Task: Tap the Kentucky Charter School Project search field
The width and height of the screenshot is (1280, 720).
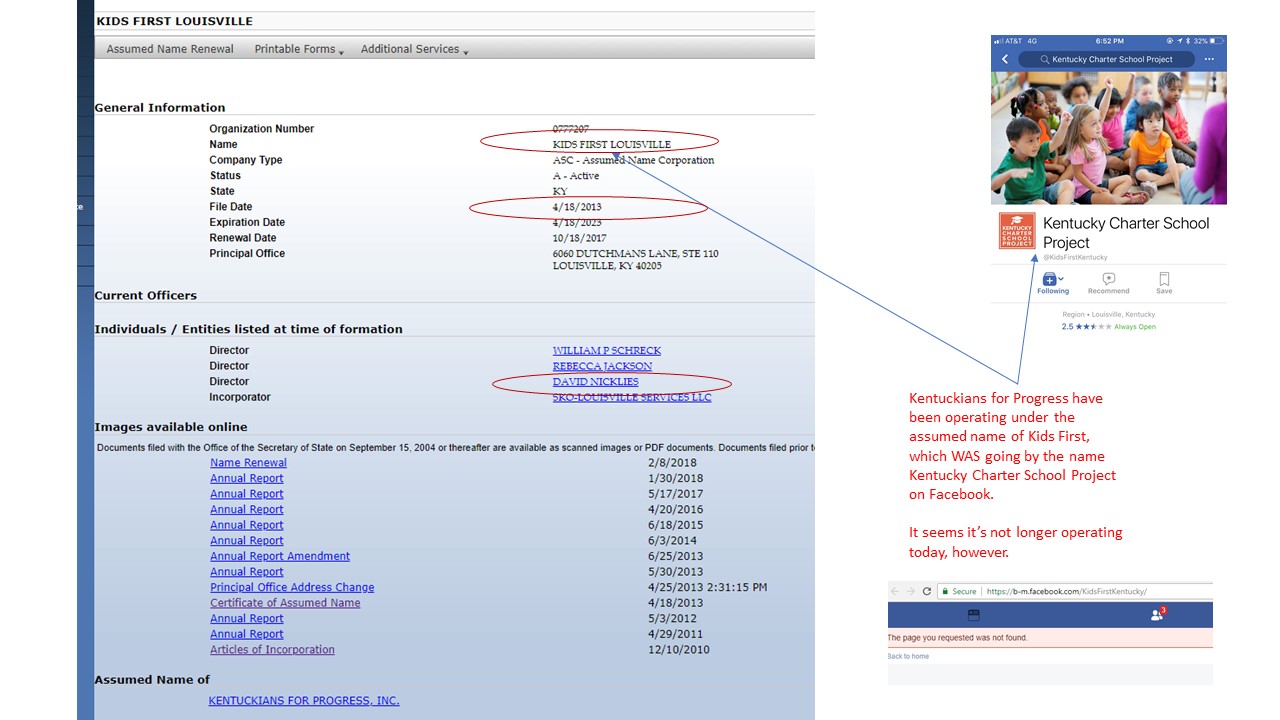Action: 1106,60
